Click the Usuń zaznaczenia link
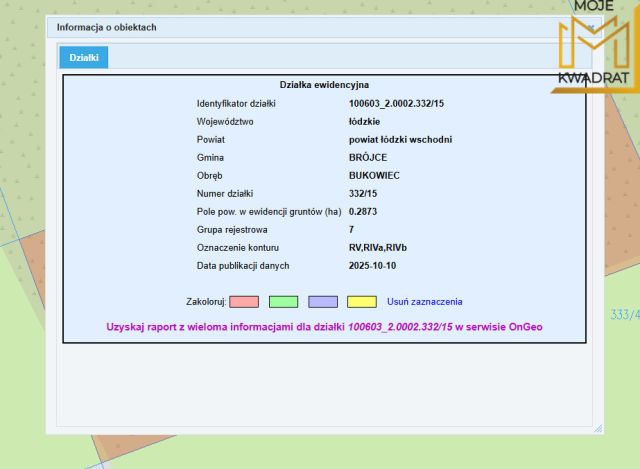 click(424, 302)
